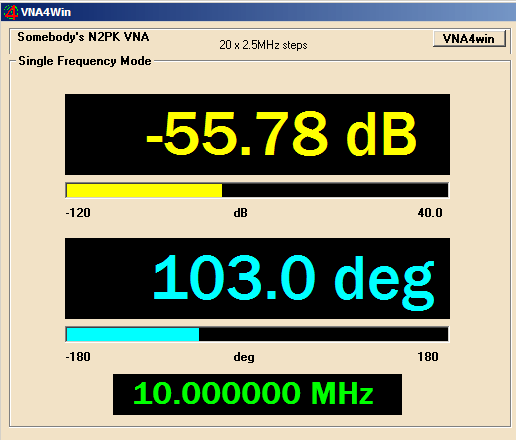Click the VNA4win button

click(469, 39)
